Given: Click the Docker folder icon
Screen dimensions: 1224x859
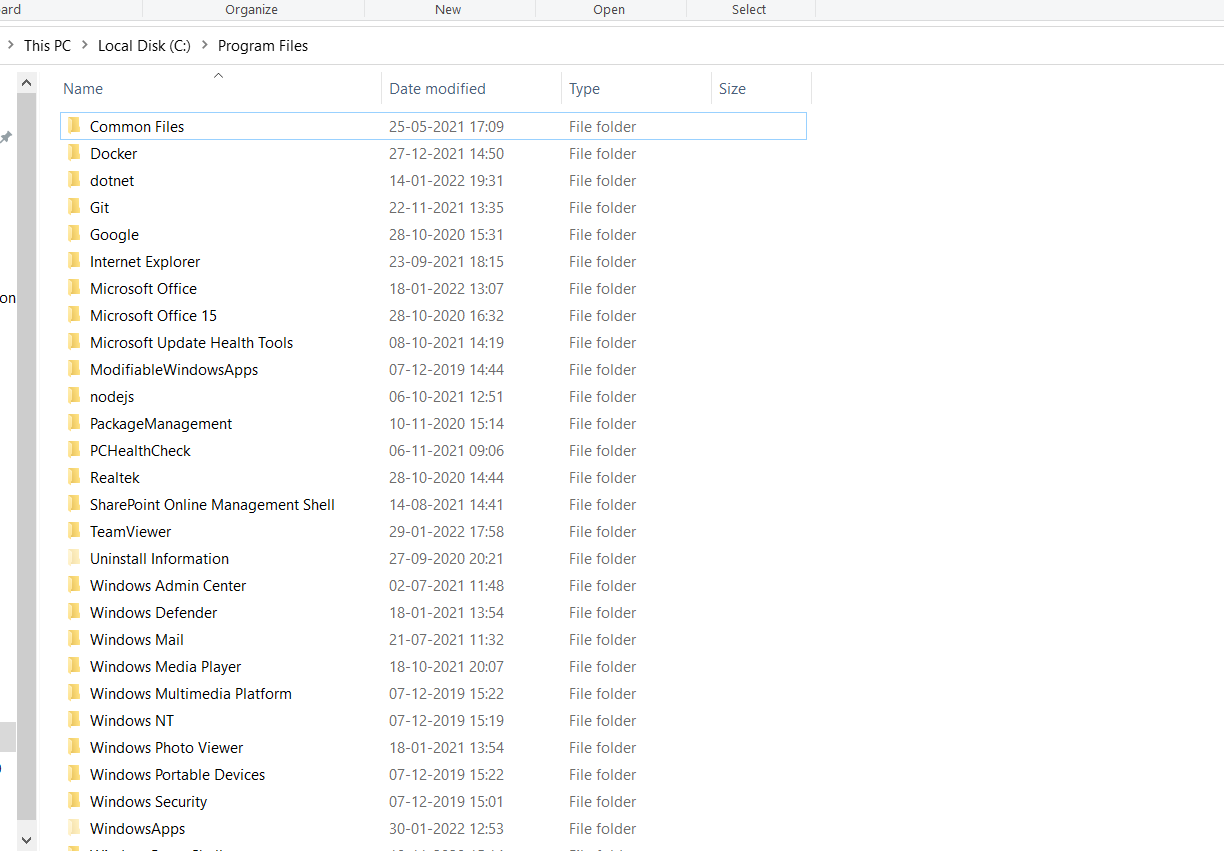Looking at the screenshot, I should point(74,153).
